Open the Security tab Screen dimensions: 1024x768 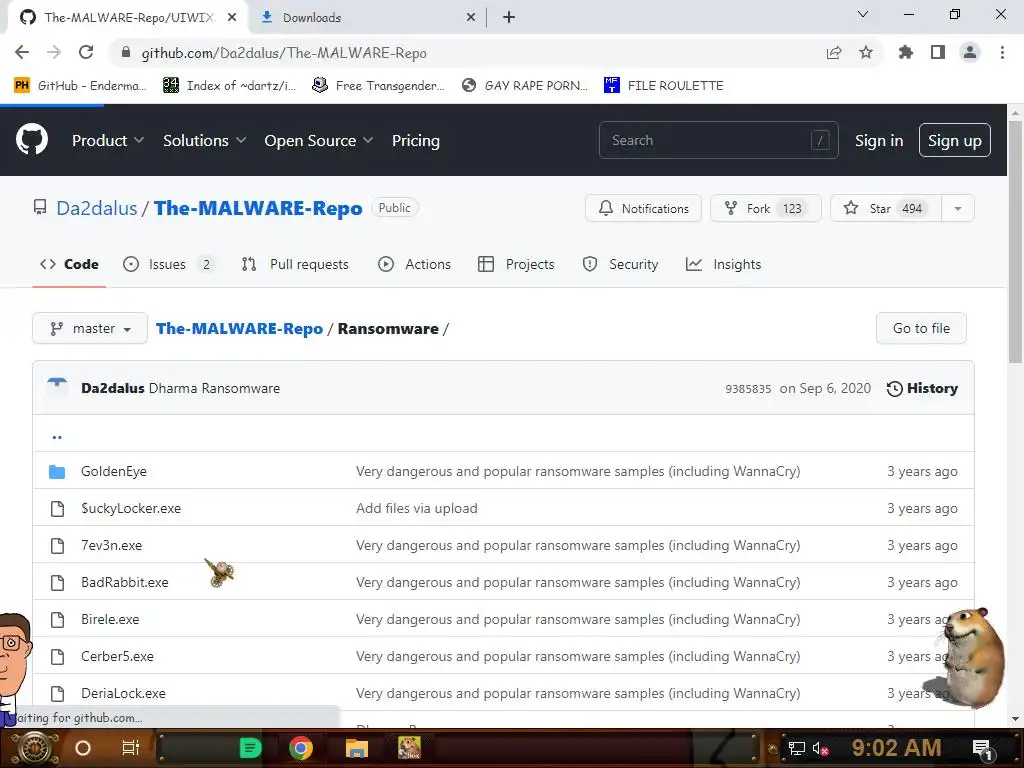(x=620, y=264)
